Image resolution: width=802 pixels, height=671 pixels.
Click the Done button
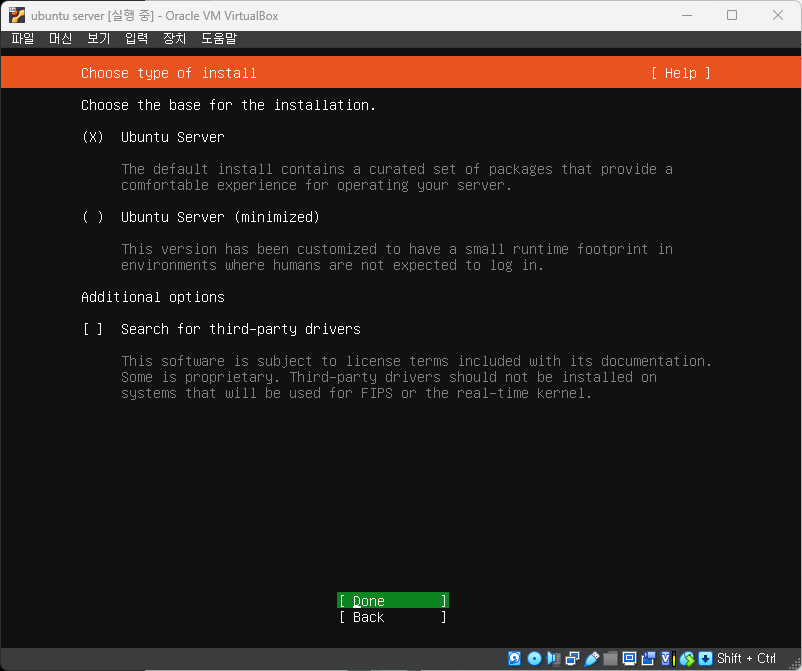pyautogui.click(x=393, y=601)
